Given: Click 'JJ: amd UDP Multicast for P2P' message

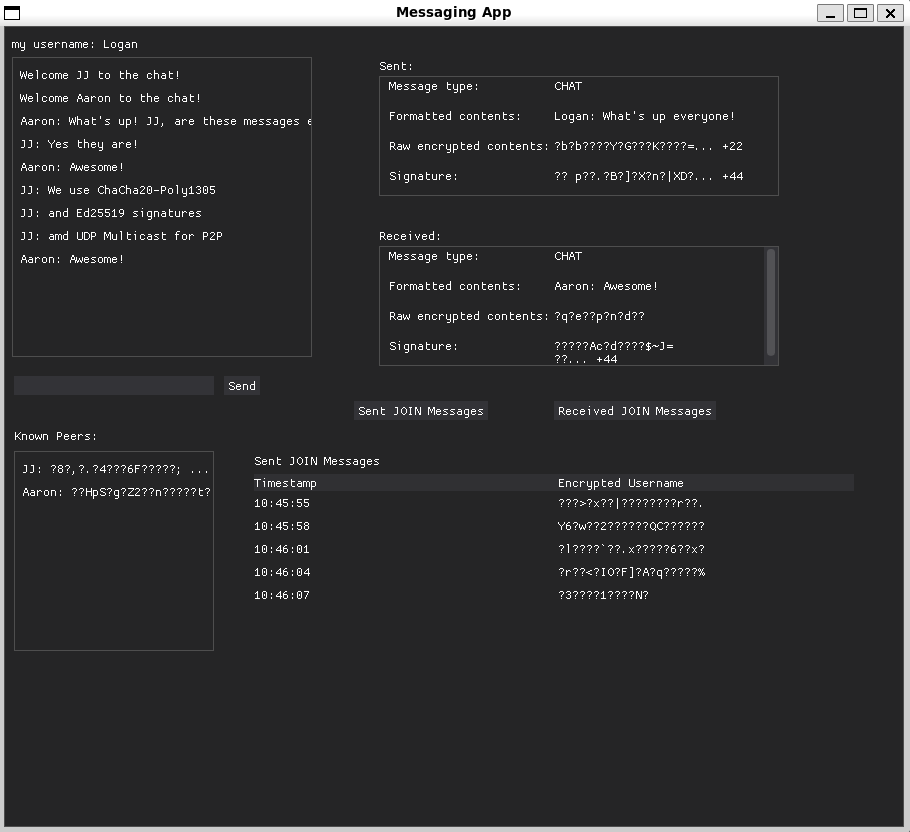Looking at the screenshot, I should [x=121, y=236].
